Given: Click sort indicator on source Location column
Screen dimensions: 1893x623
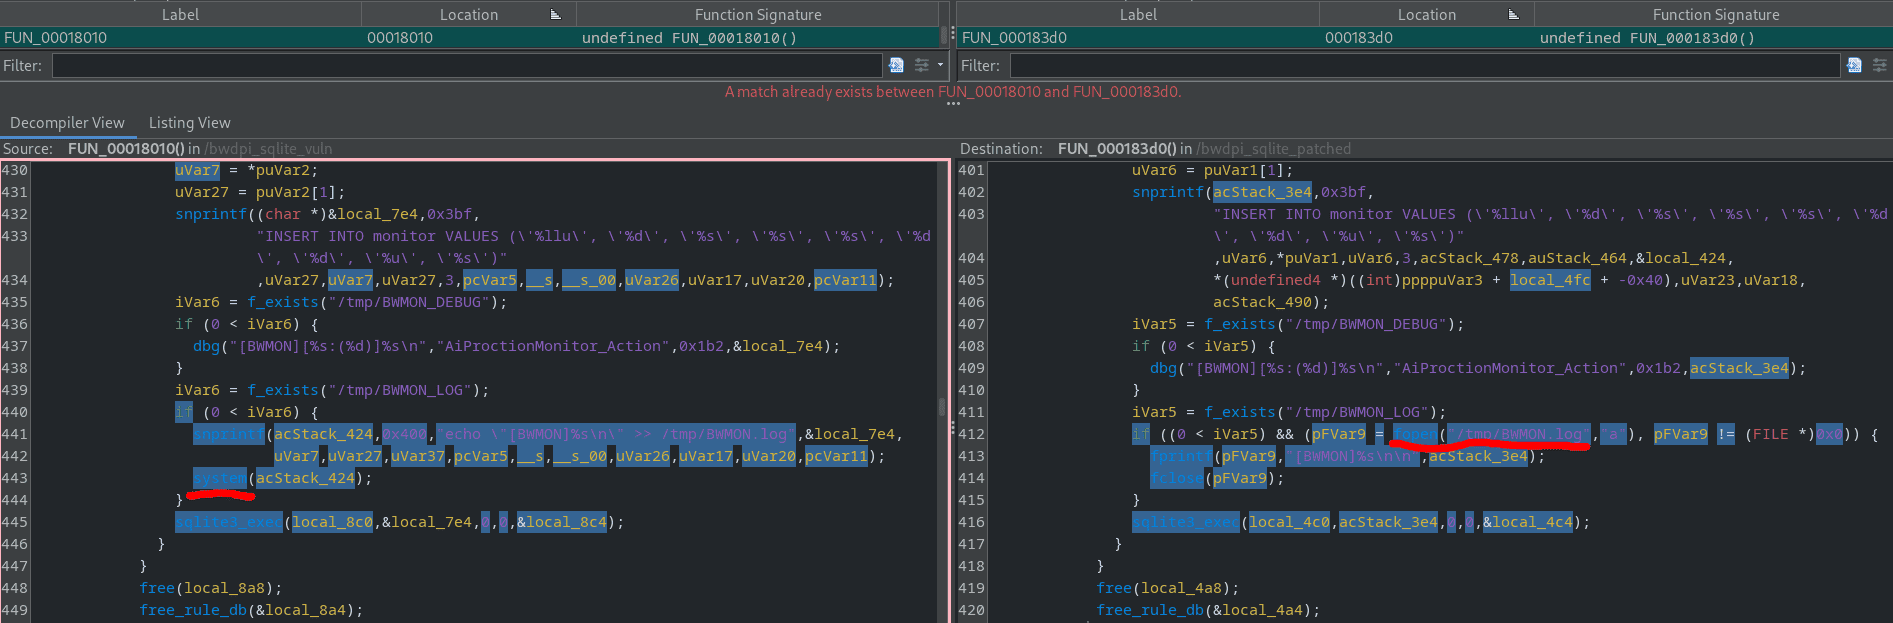Looking at the screenshot, I should click(x=556, y=15).
